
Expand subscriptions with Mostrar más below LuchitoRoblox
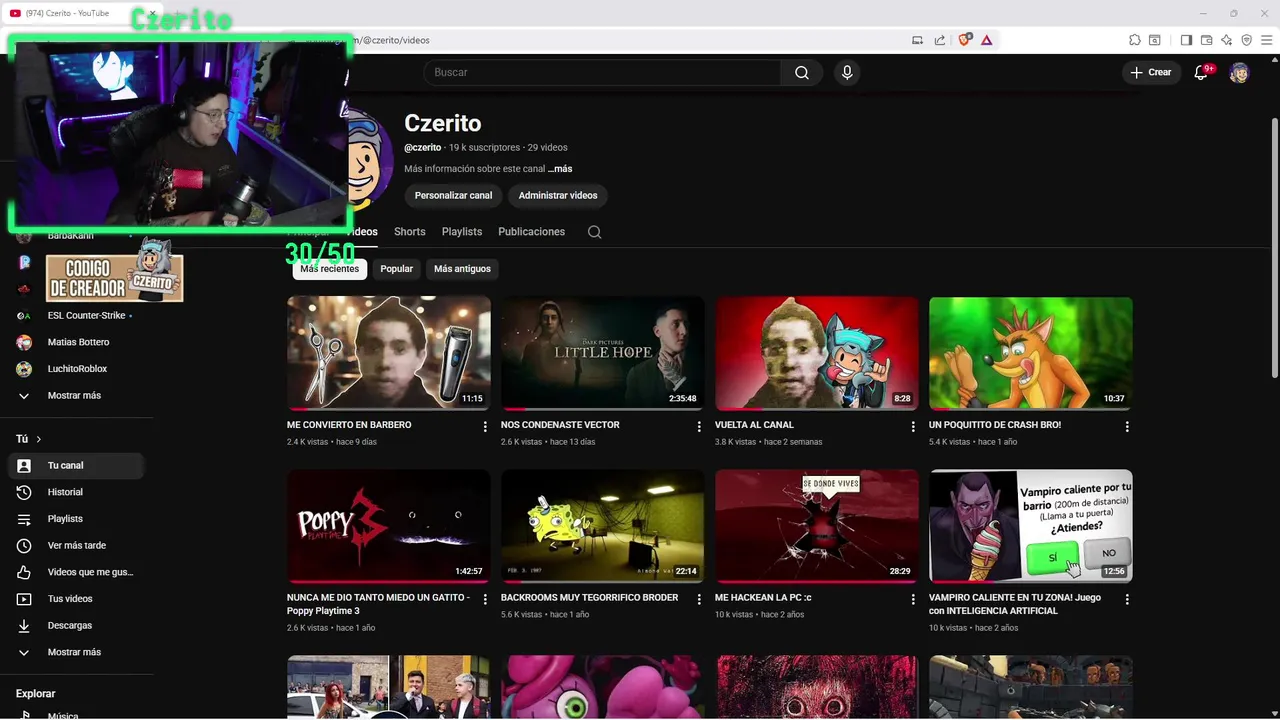point(76,395)
